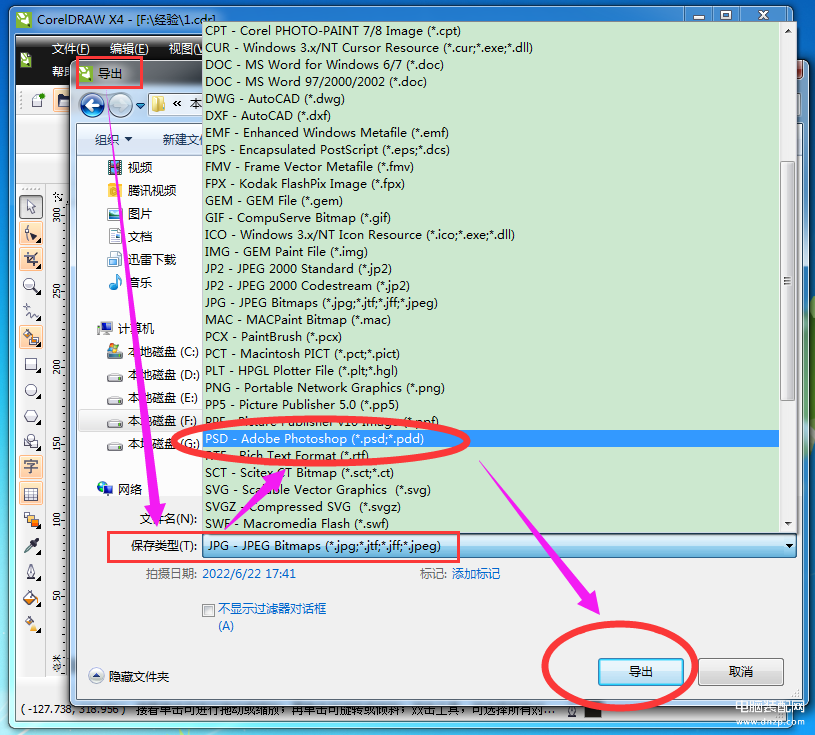Image resolution: width=815 pixels, height=735 pixels.
Task: Select the Text tool marked 字
Action: (31, 466)
